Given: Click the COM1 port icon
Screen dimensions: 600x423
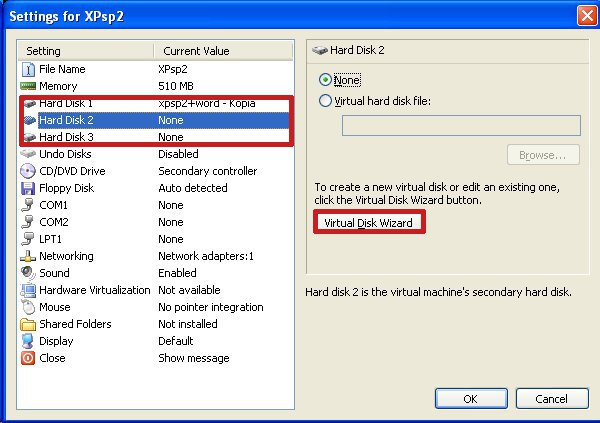Looking at the screenshot, I should [28, 205].
